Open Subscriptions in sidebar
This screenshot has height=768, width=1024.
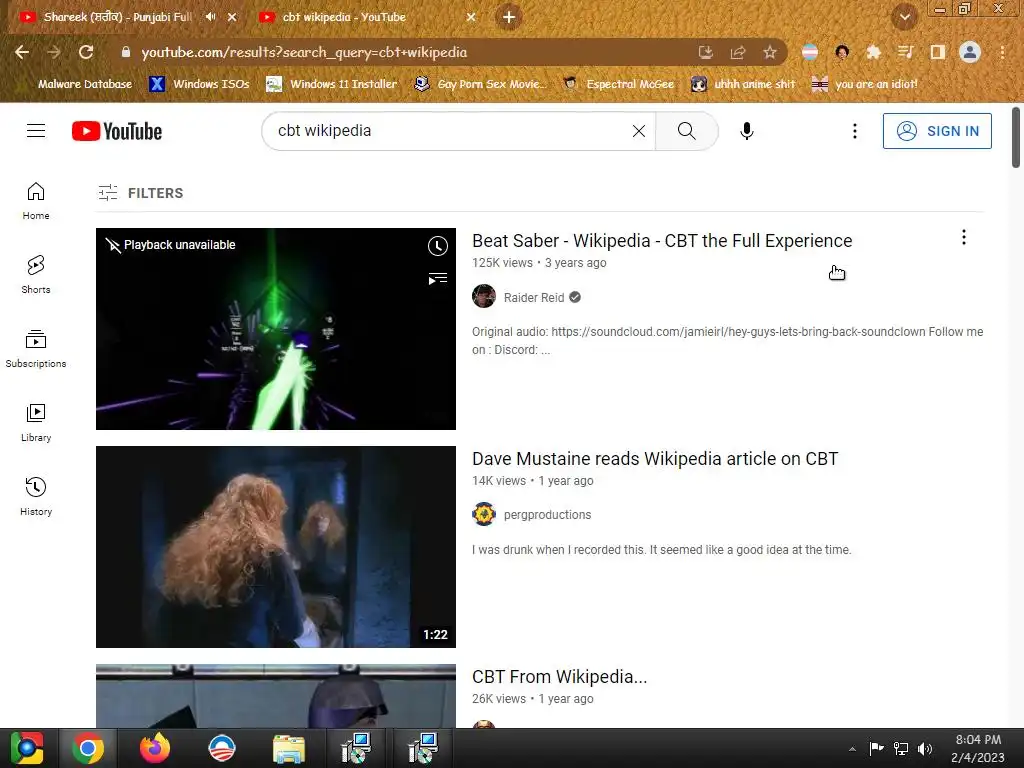[36, 349]
